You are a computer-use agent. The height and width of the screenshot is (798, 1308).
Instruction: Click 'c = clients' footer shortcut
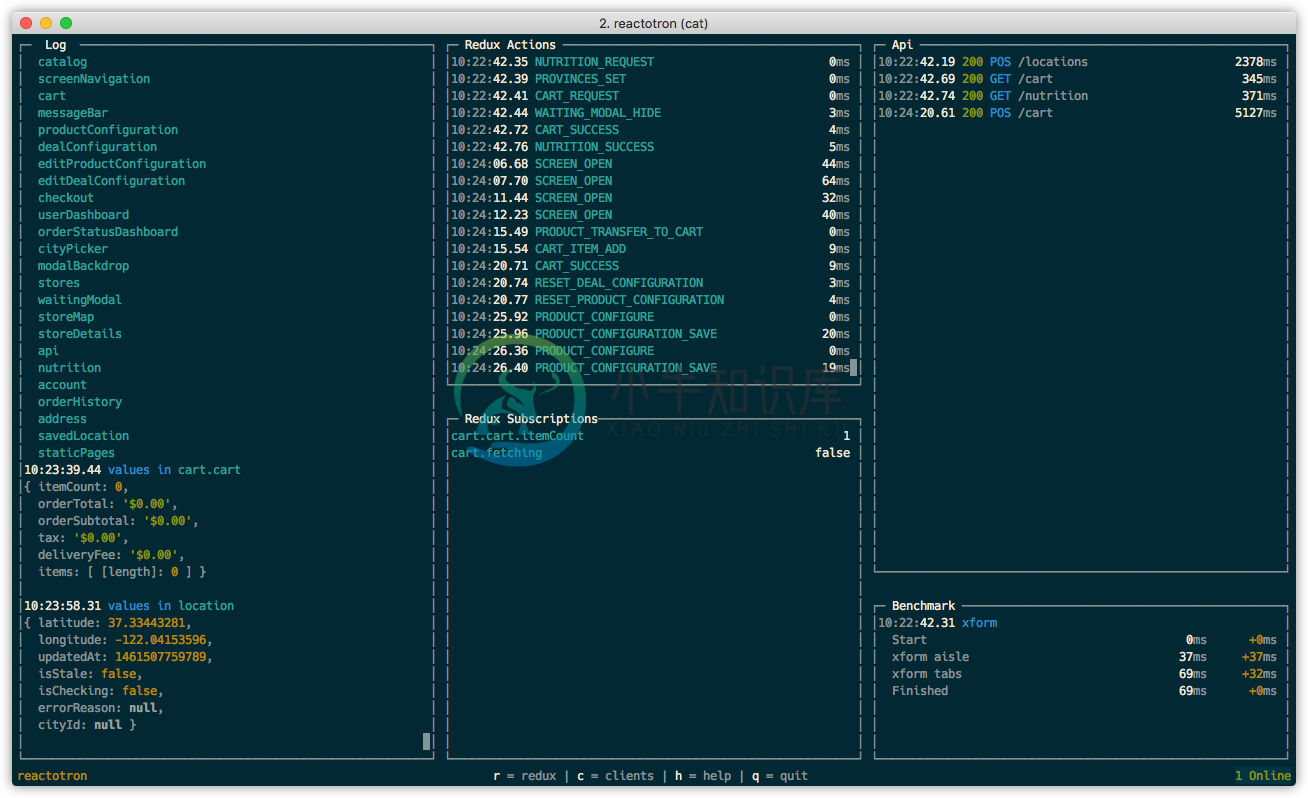tap(615, 776)
